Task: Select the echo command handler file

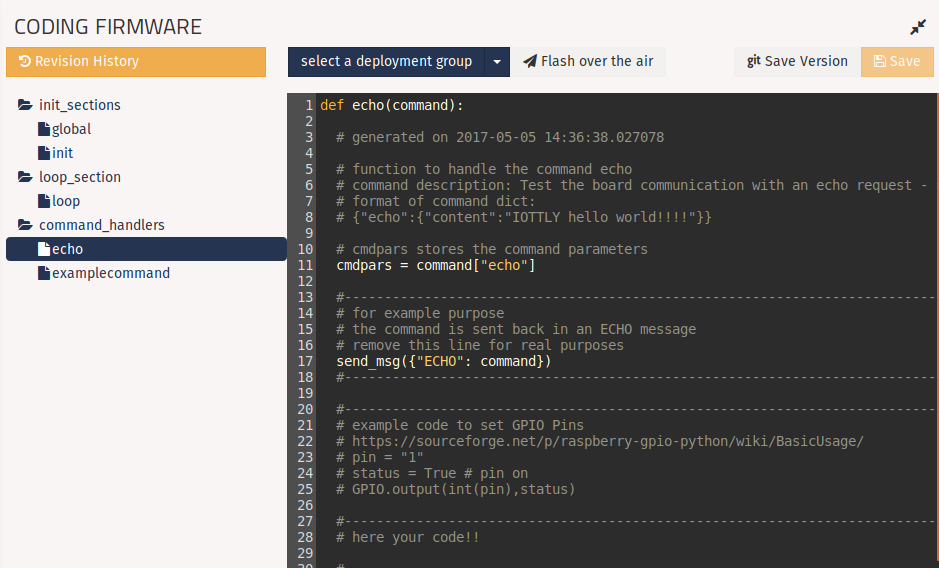Action: [67, 249]
